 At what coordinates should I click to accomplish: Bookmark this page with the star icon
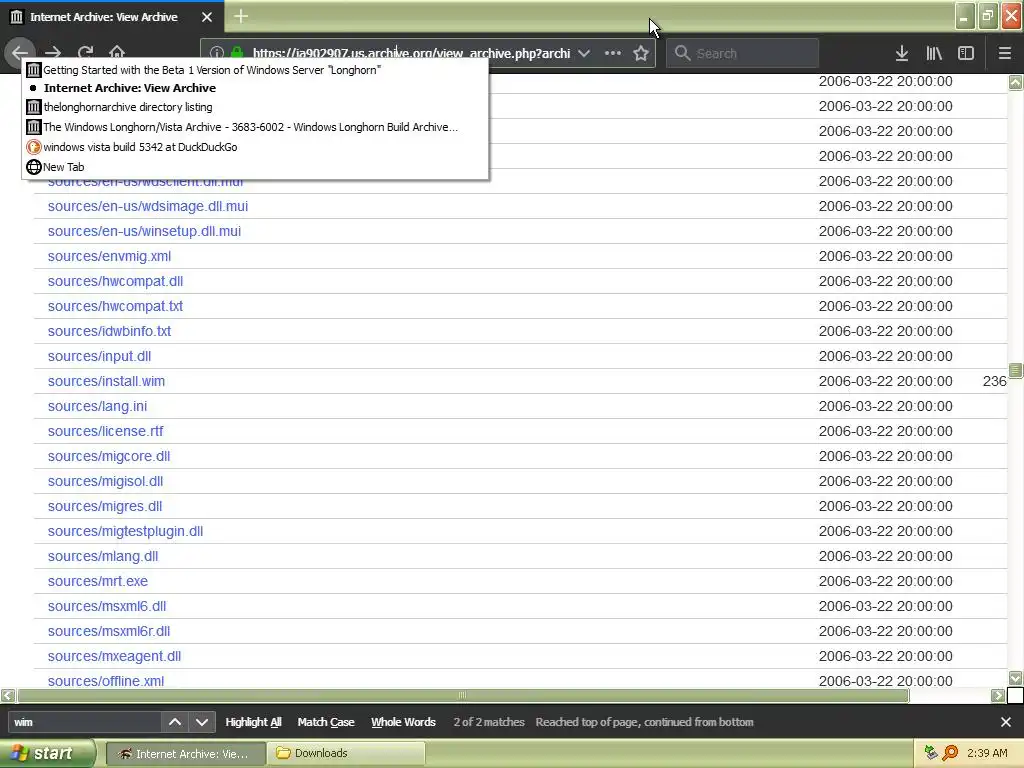point(641,54)
